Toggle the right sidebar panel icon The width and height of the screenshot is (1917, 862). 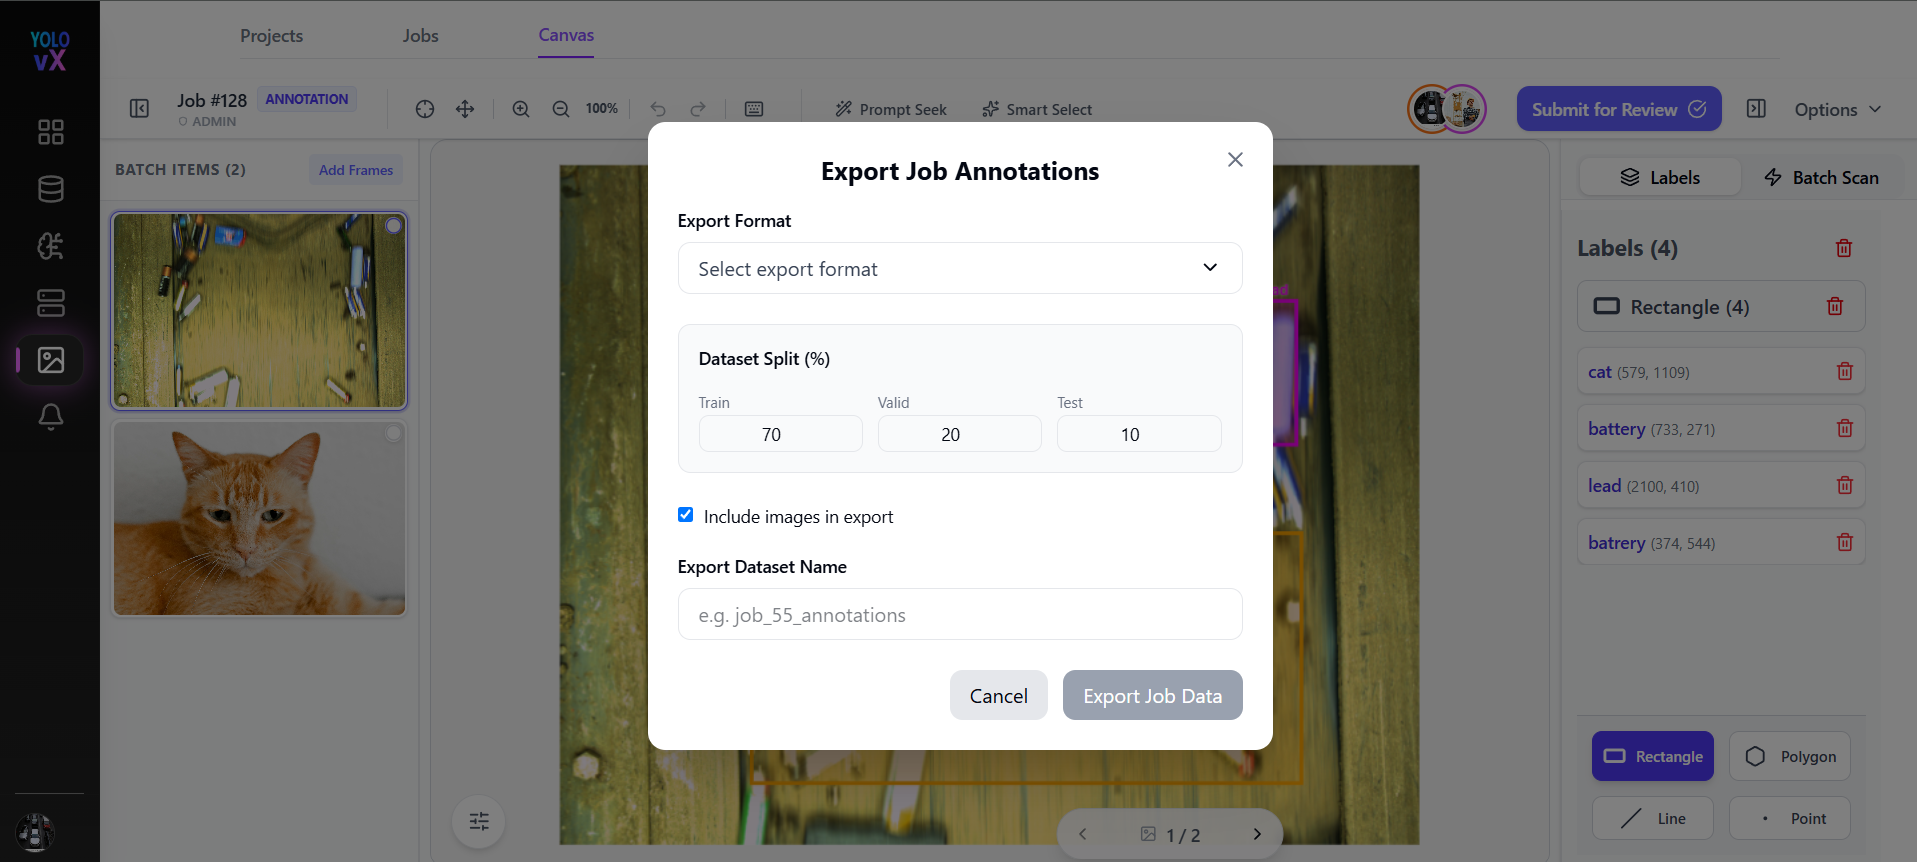[1756, 108]
